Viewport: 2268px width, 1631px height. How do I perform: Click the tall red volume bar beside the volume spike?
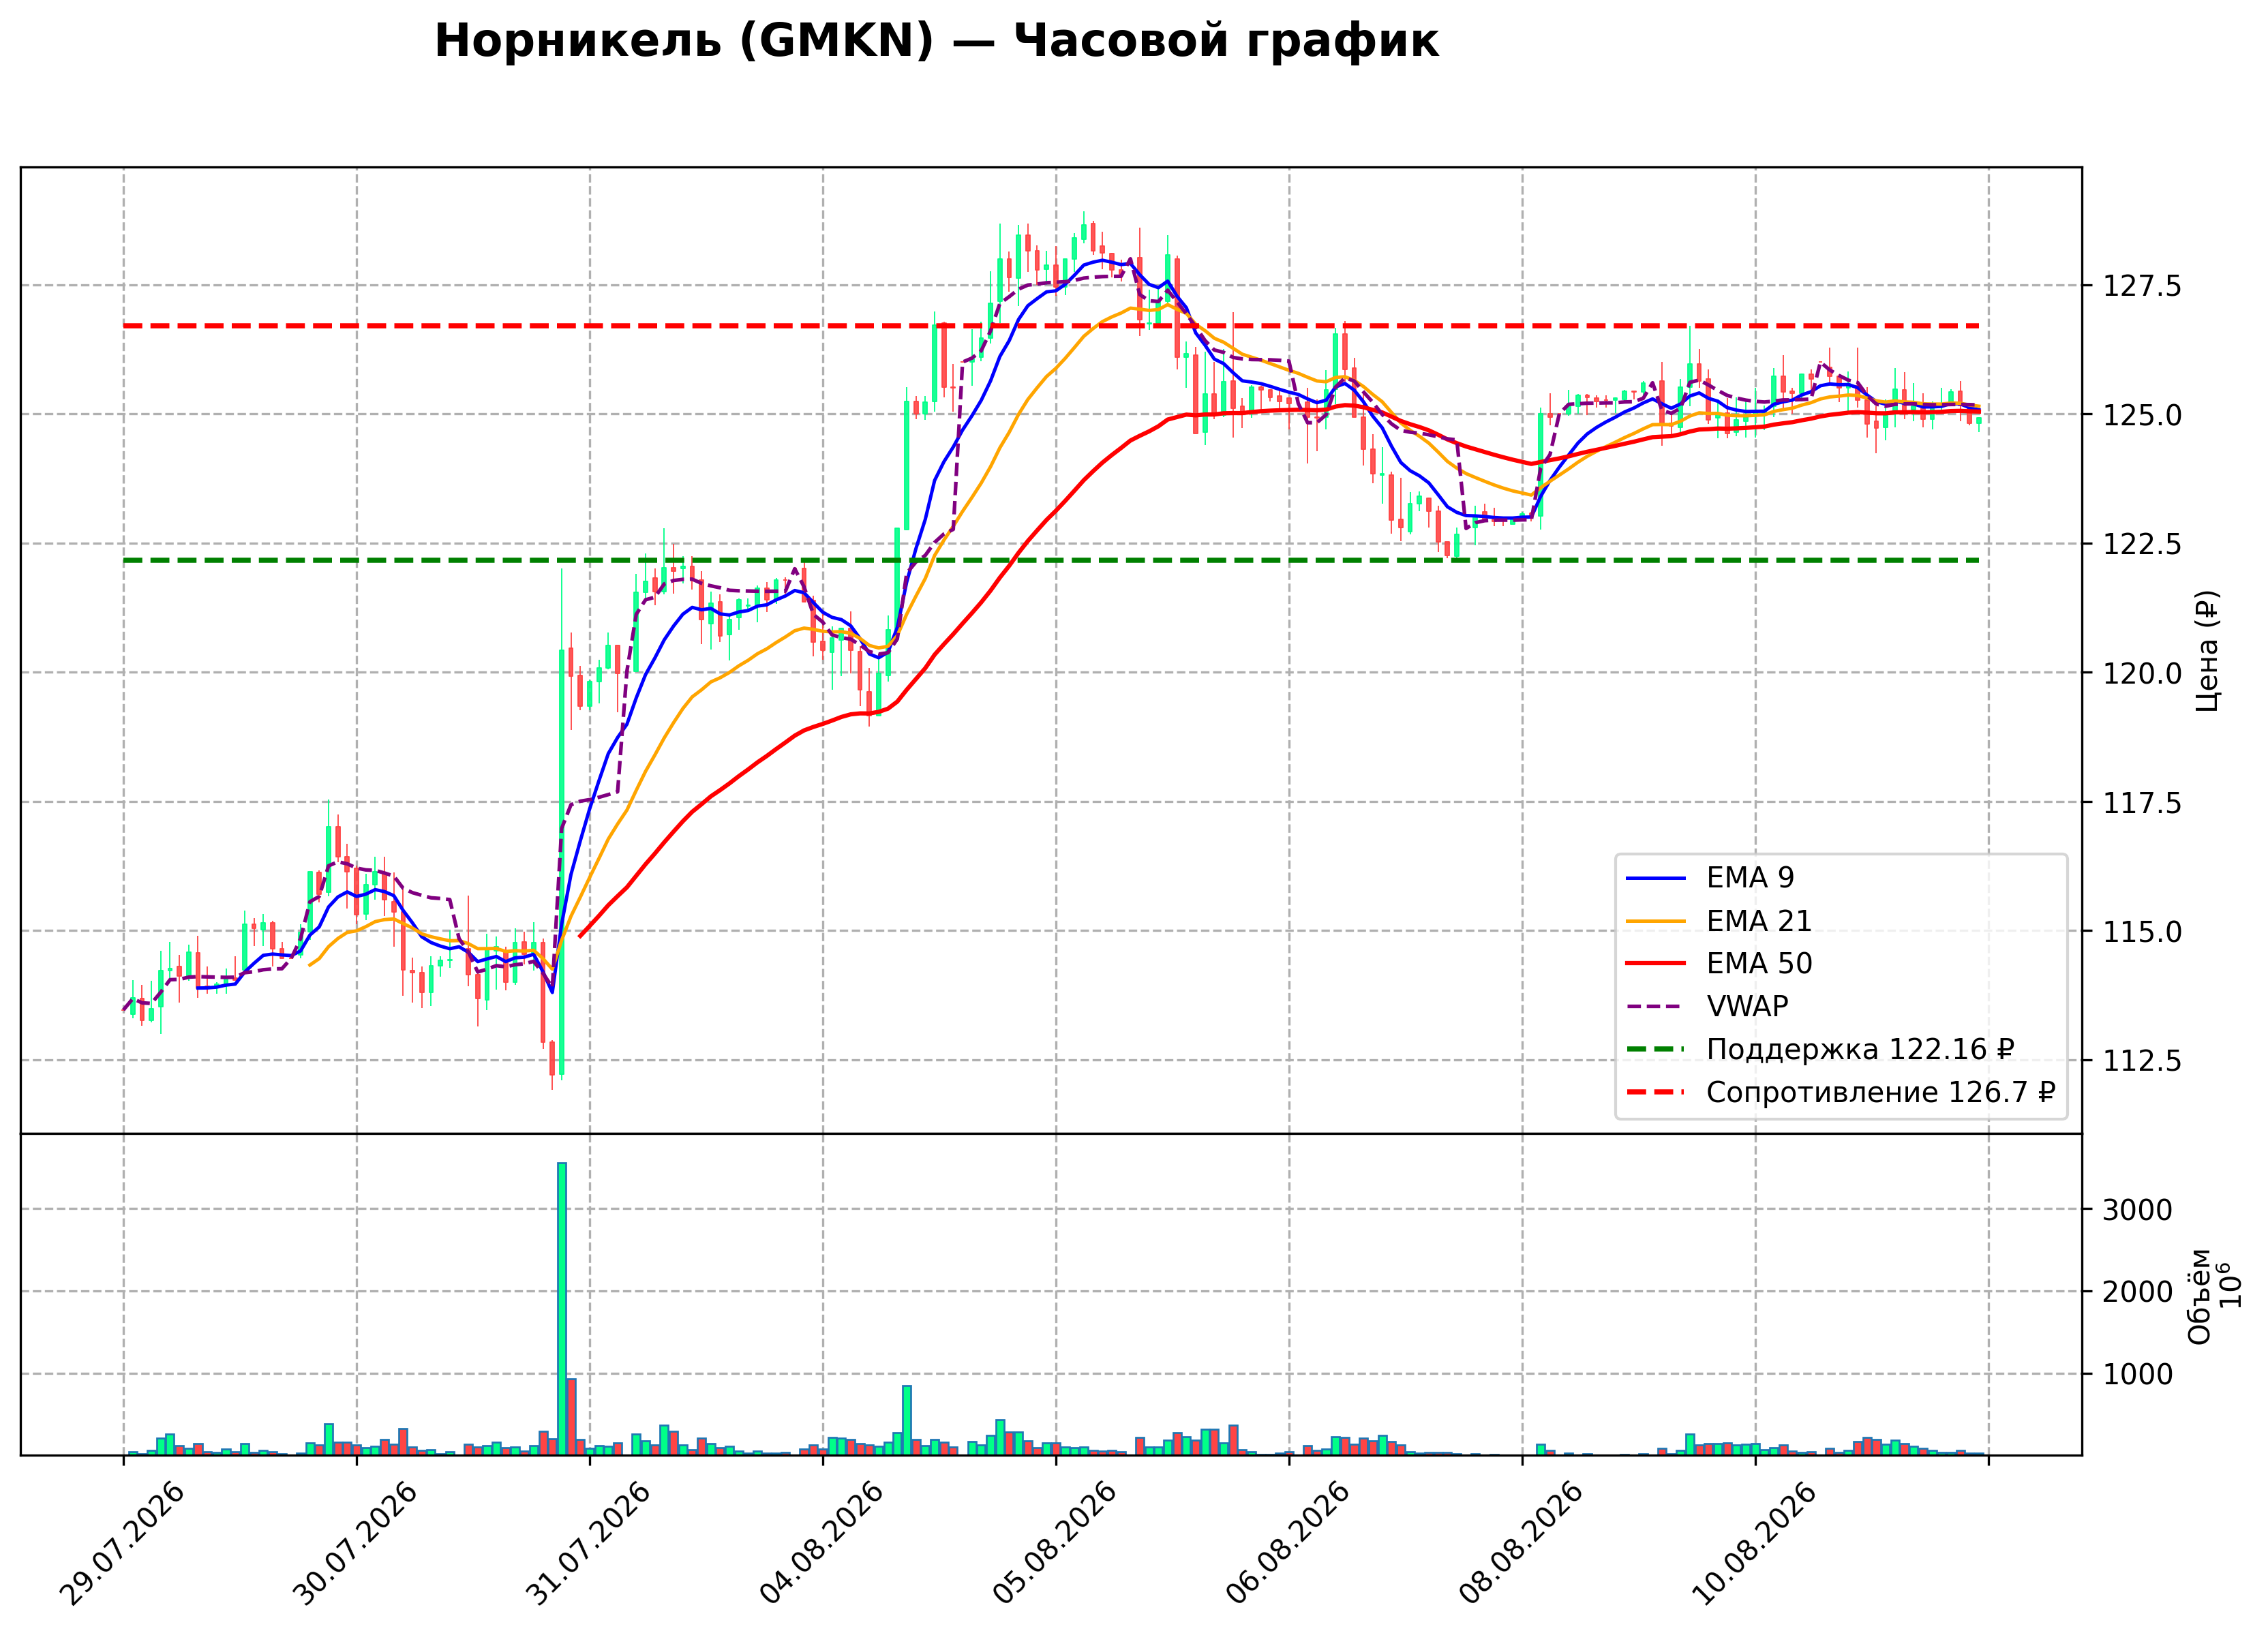coord(572,1417)
